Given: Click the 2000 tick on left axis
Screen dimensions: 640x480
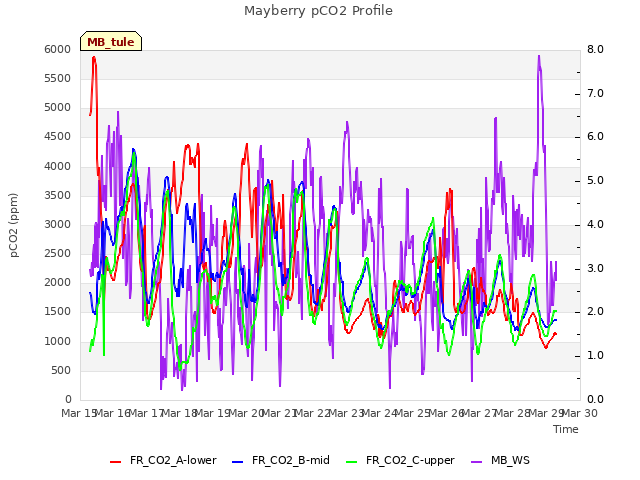Looking at the screenshot, I should [58, 282].
